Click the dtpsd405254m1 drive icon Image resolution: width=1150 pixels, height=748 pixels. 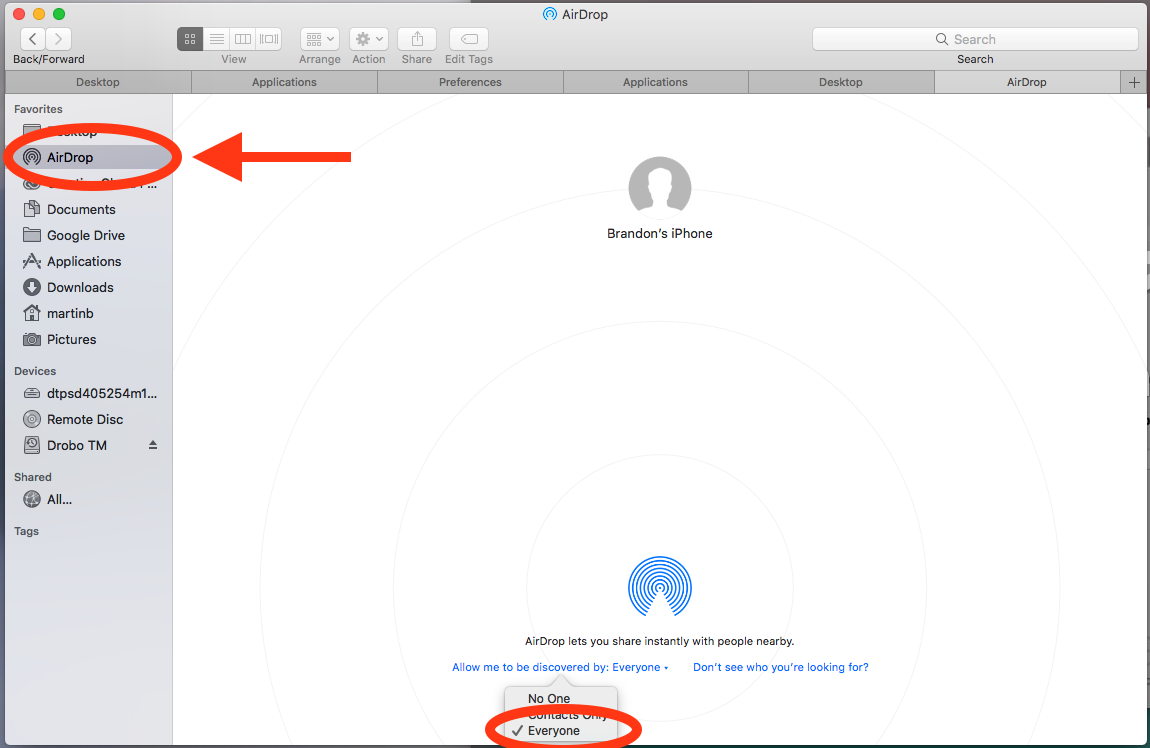pos(32,393)
